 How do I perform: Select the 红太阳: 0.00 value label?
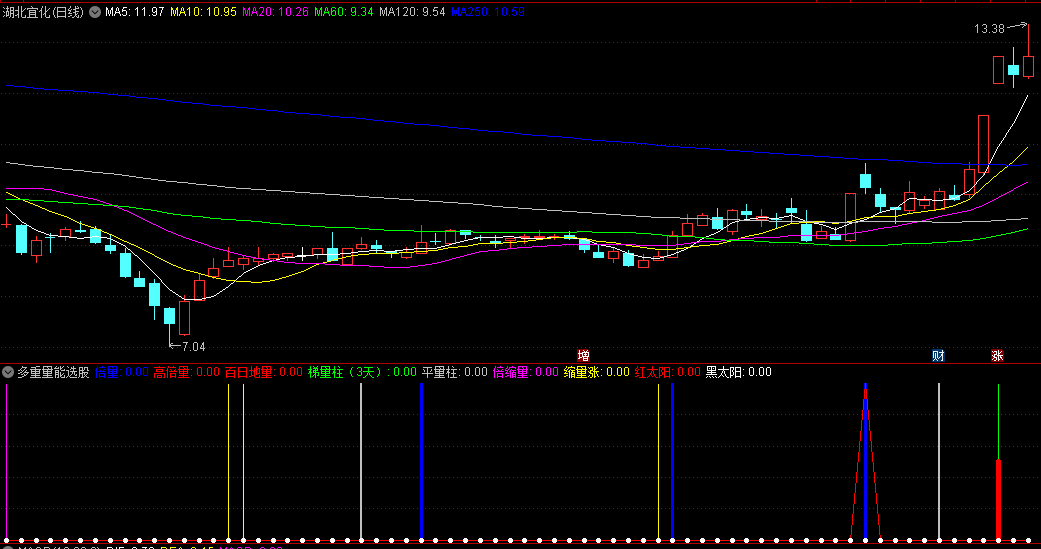(x=667, y=372)
